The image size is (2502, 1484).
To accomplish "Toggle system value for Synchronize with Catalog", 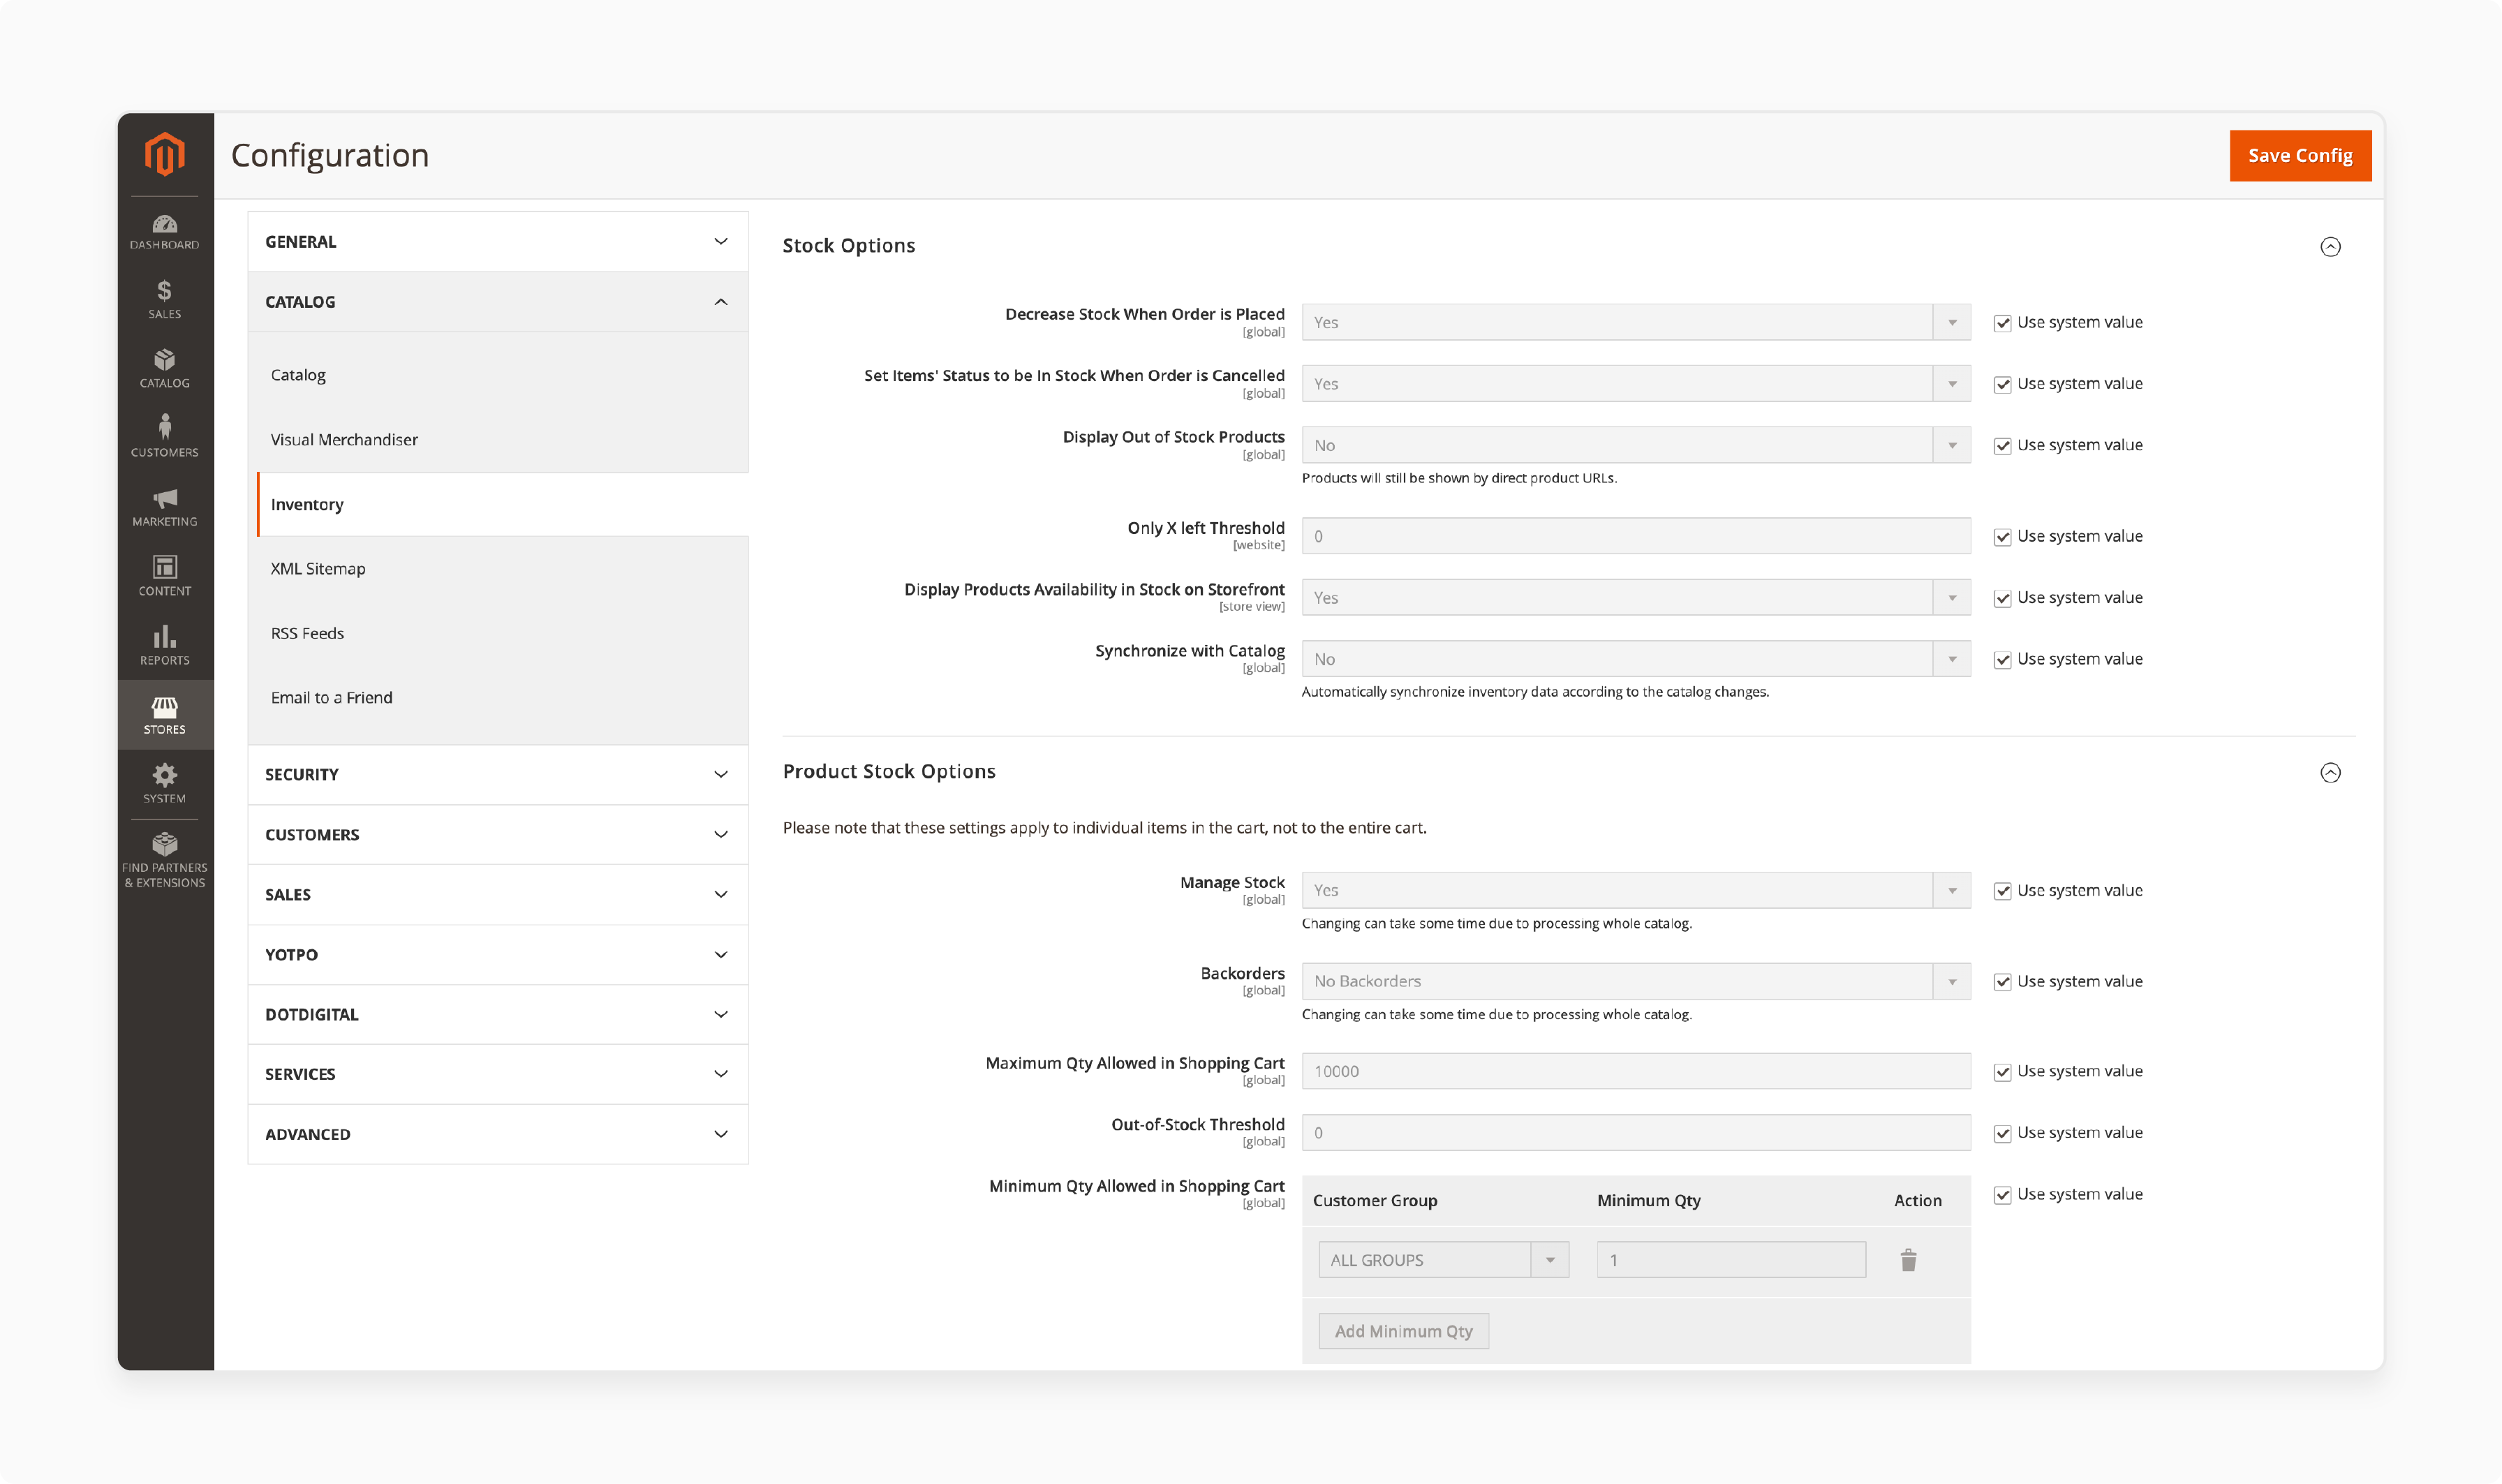I will [2002, 660].
